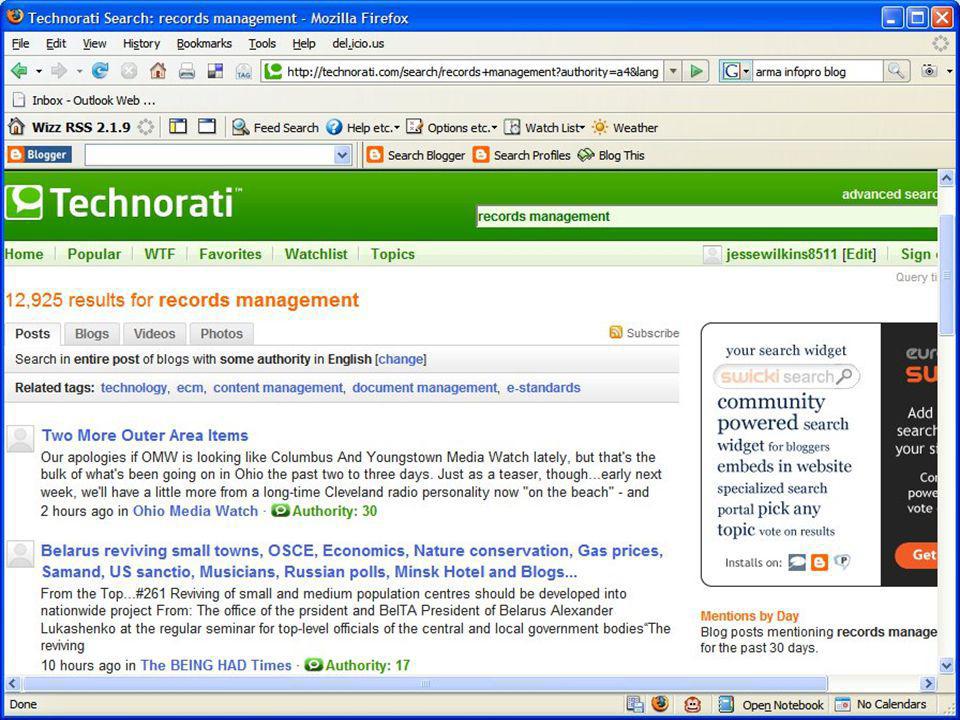960x720 pixels.
Task: Open the Bookmarks menu
Action: 204,43
